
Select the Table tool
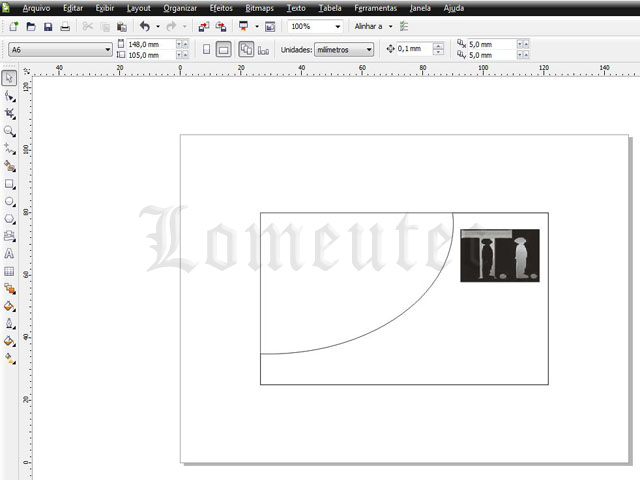tap(9, 271)
